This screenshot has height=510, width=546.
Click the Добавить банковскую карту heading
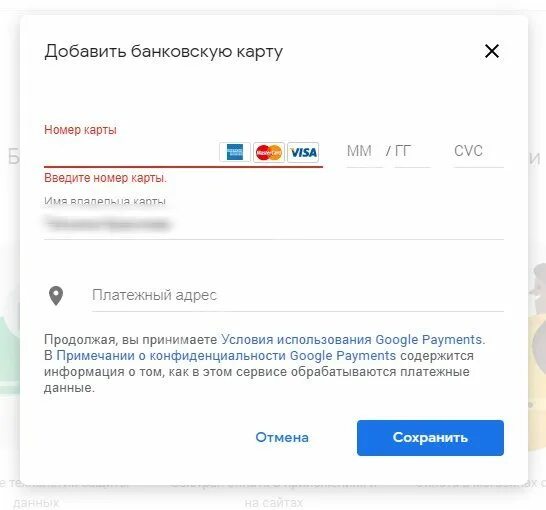tap(164, 52)
